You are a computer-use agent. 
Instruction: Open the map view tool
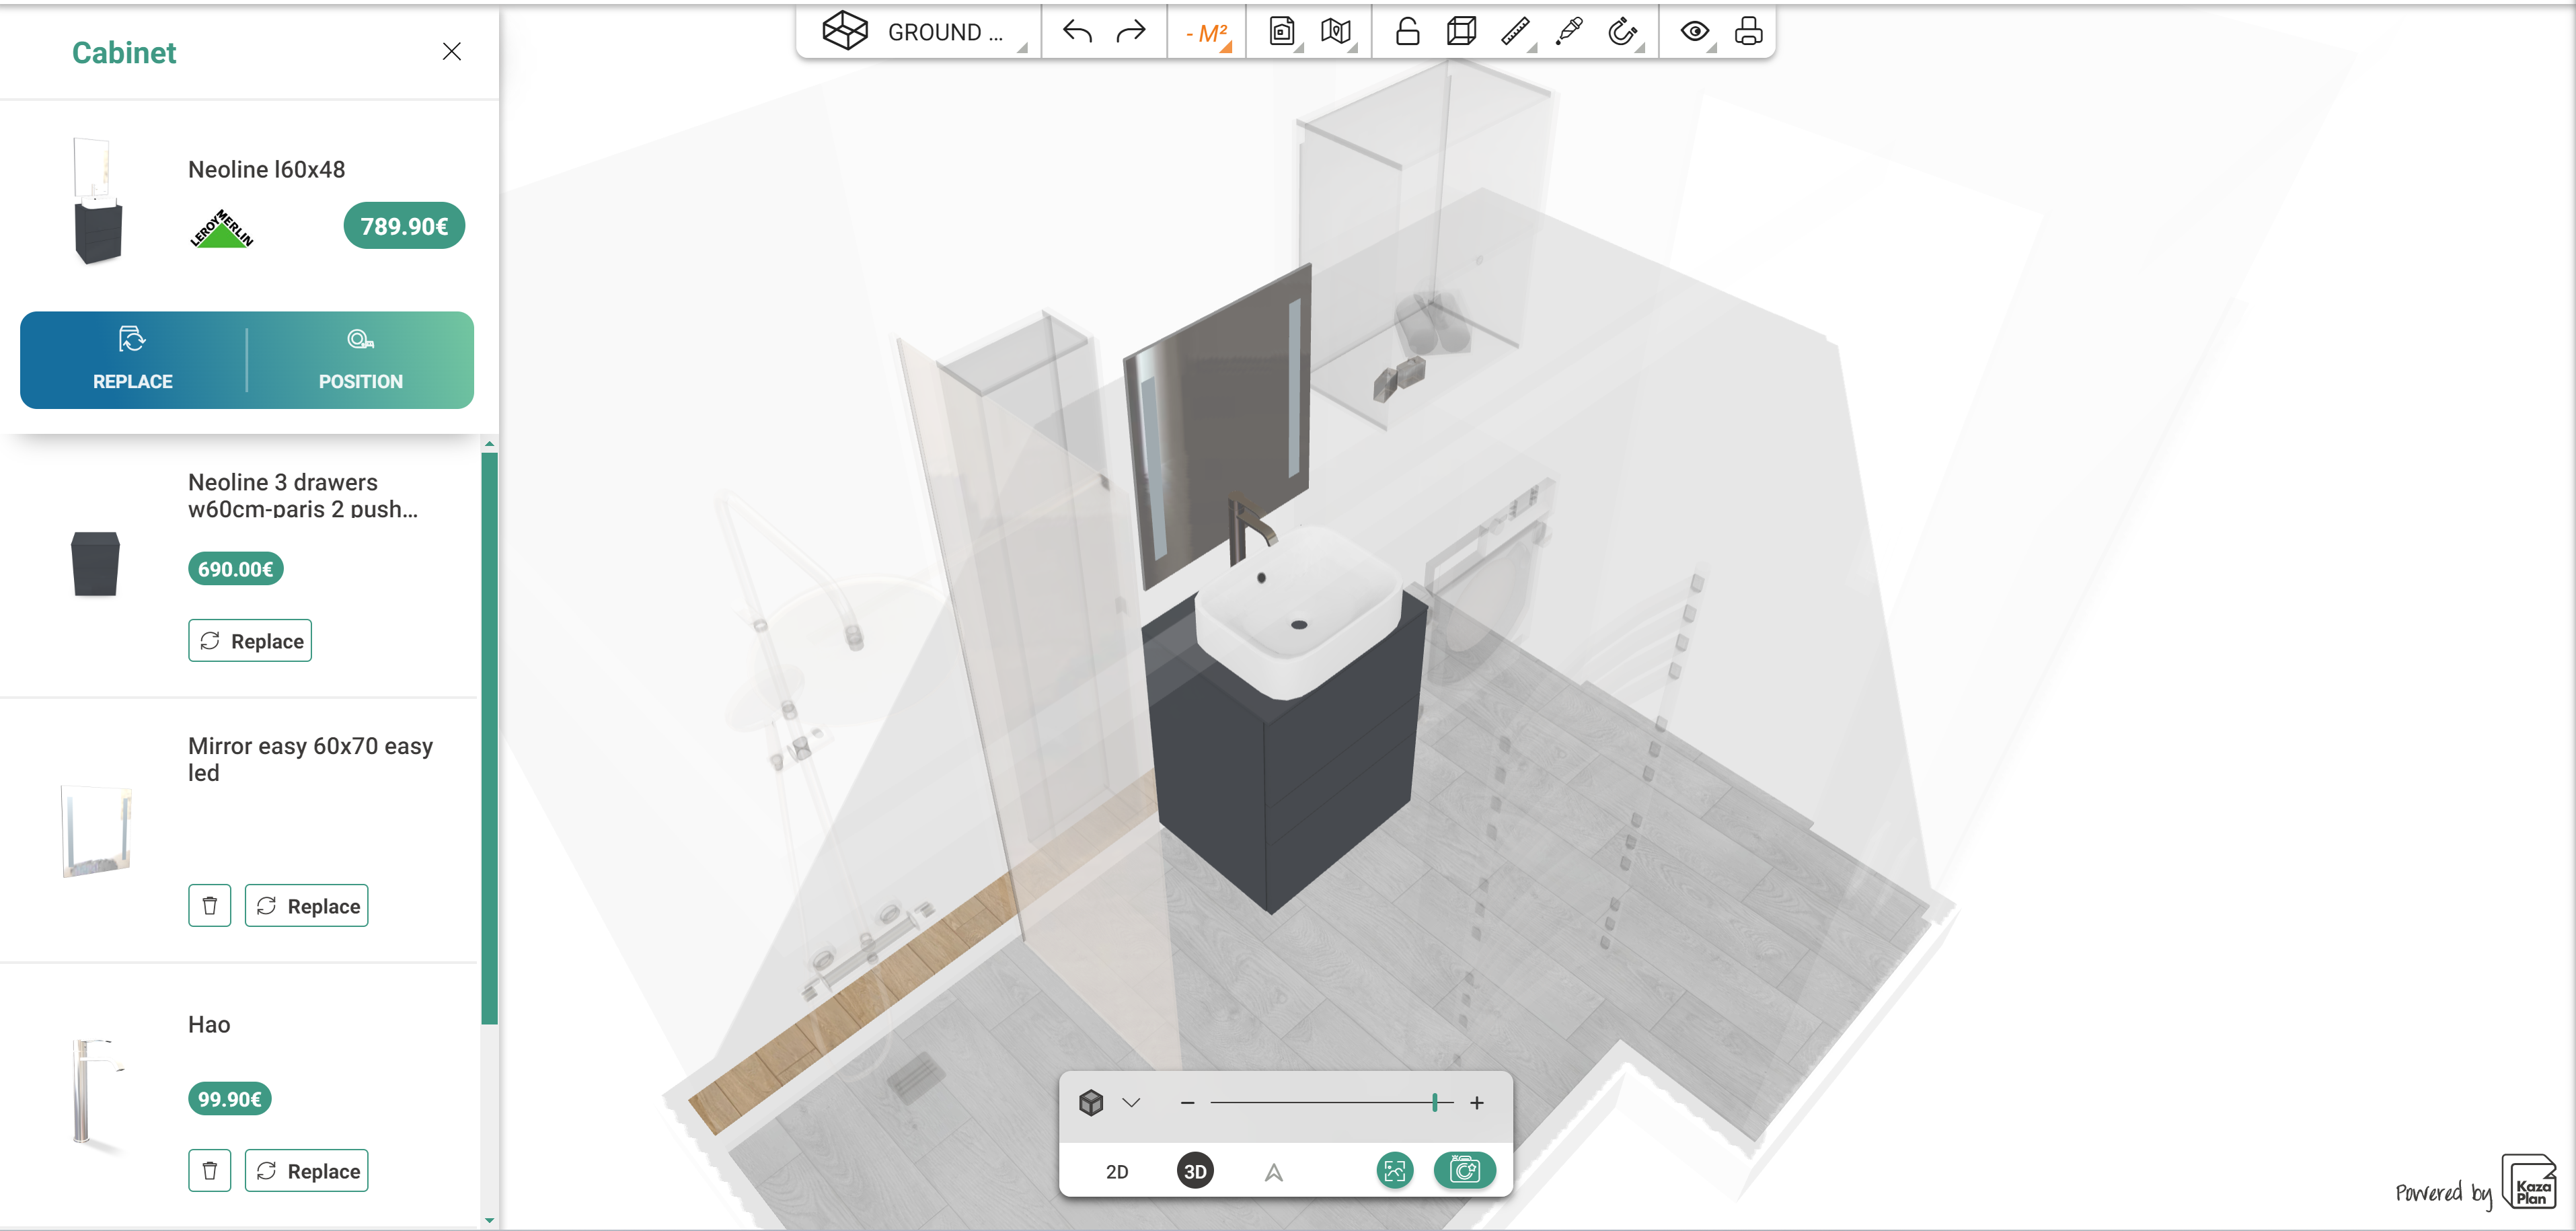(x=1336, y=32)
